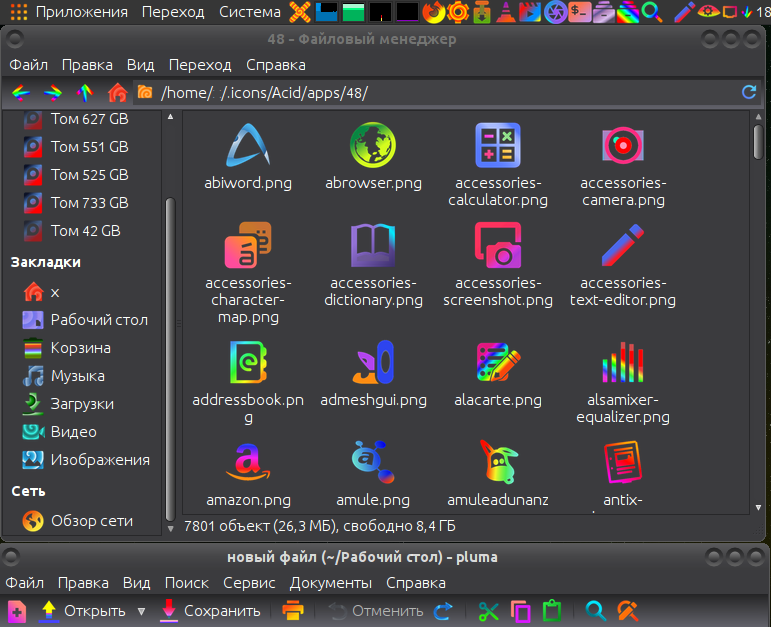This screenshot has height=627, width=771.
Task: Open Переход menu in file manager
Action: tap(200, 65)
